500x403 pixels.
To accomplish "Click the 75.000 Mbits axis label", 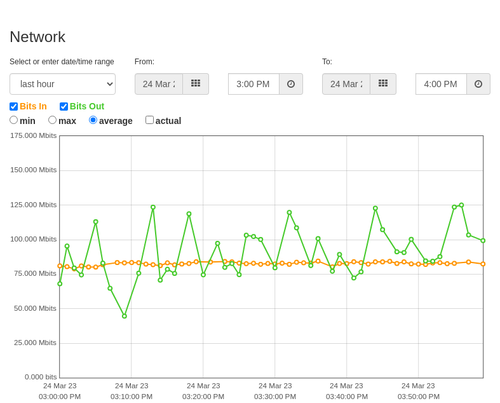I will 35,274.
